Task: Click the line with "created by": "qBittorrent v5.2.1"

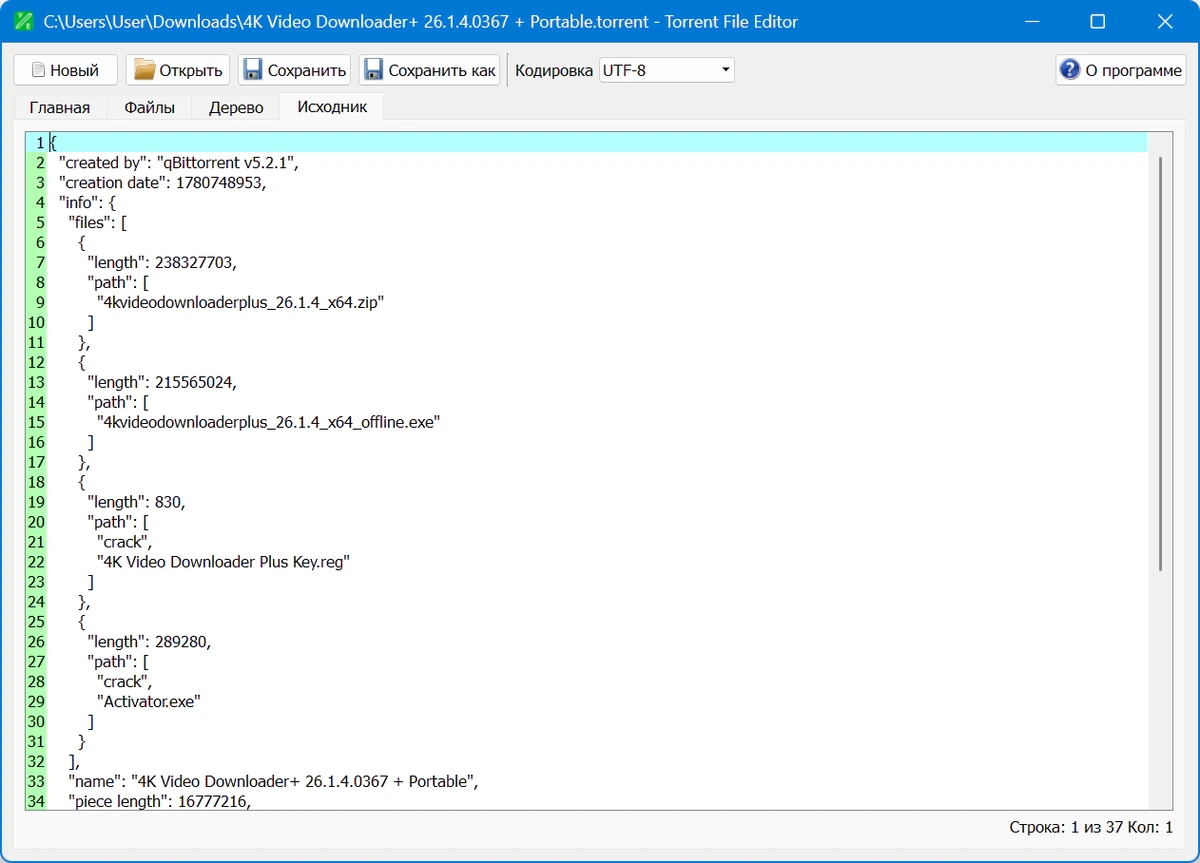Action: (179, 163)
